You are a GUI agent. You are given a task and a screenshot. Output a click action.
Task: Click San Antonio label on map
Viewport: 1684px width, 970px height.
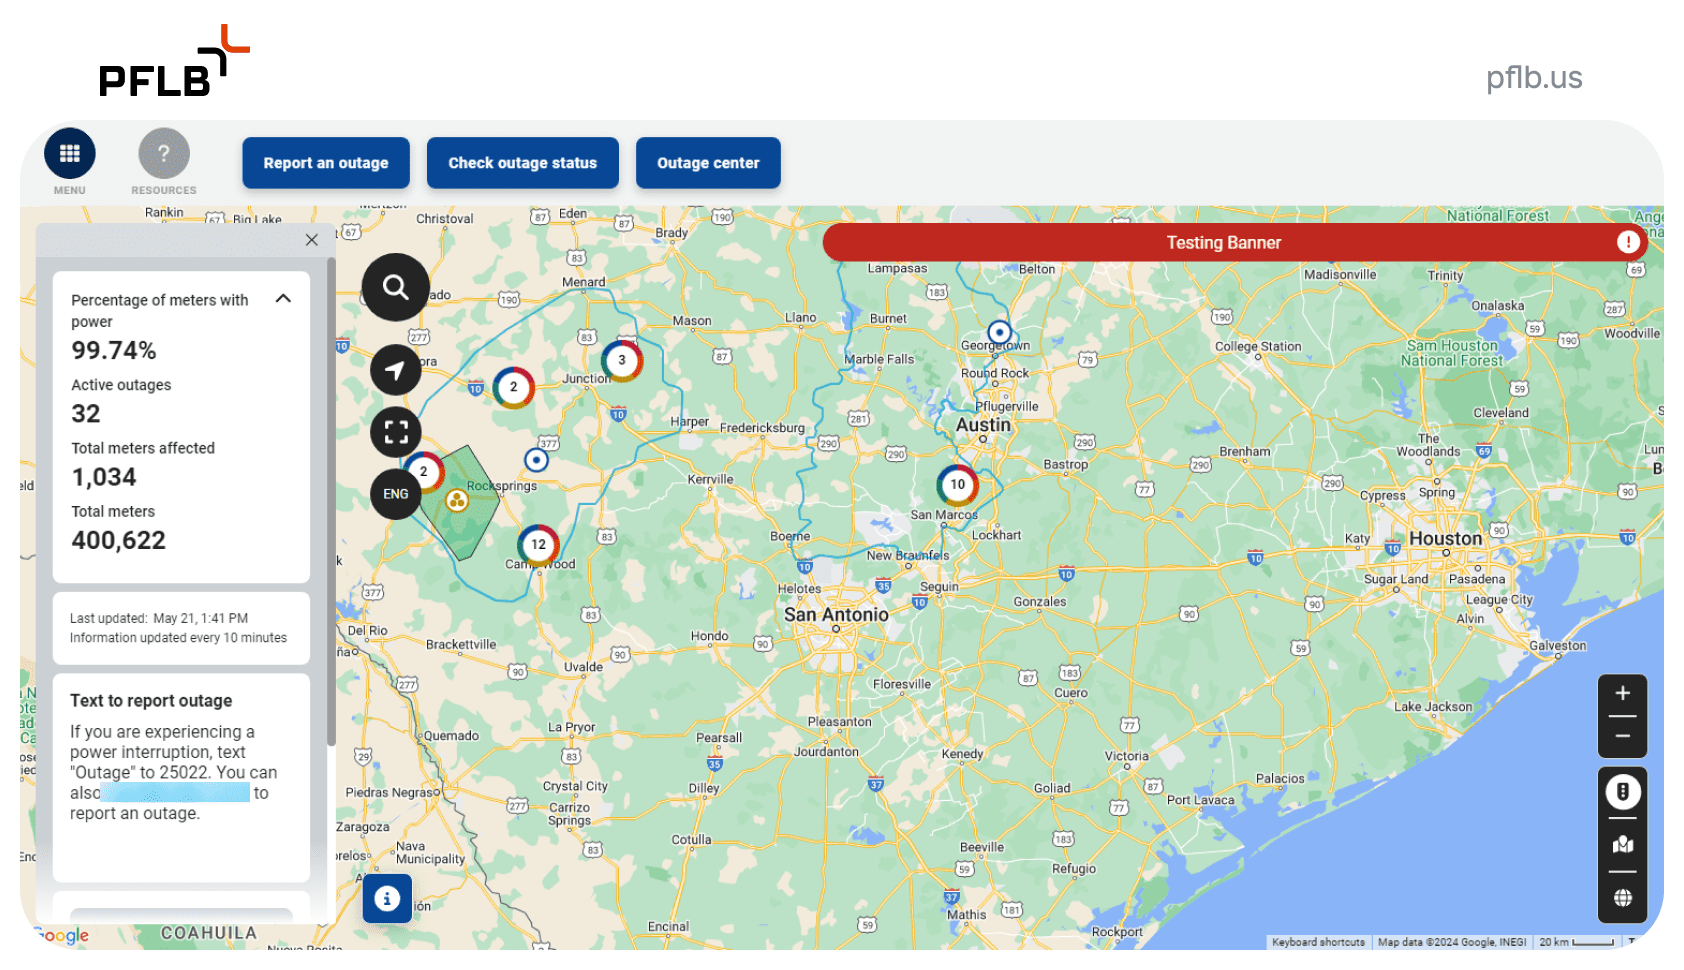pyautogui.click(x=836, y=614)
